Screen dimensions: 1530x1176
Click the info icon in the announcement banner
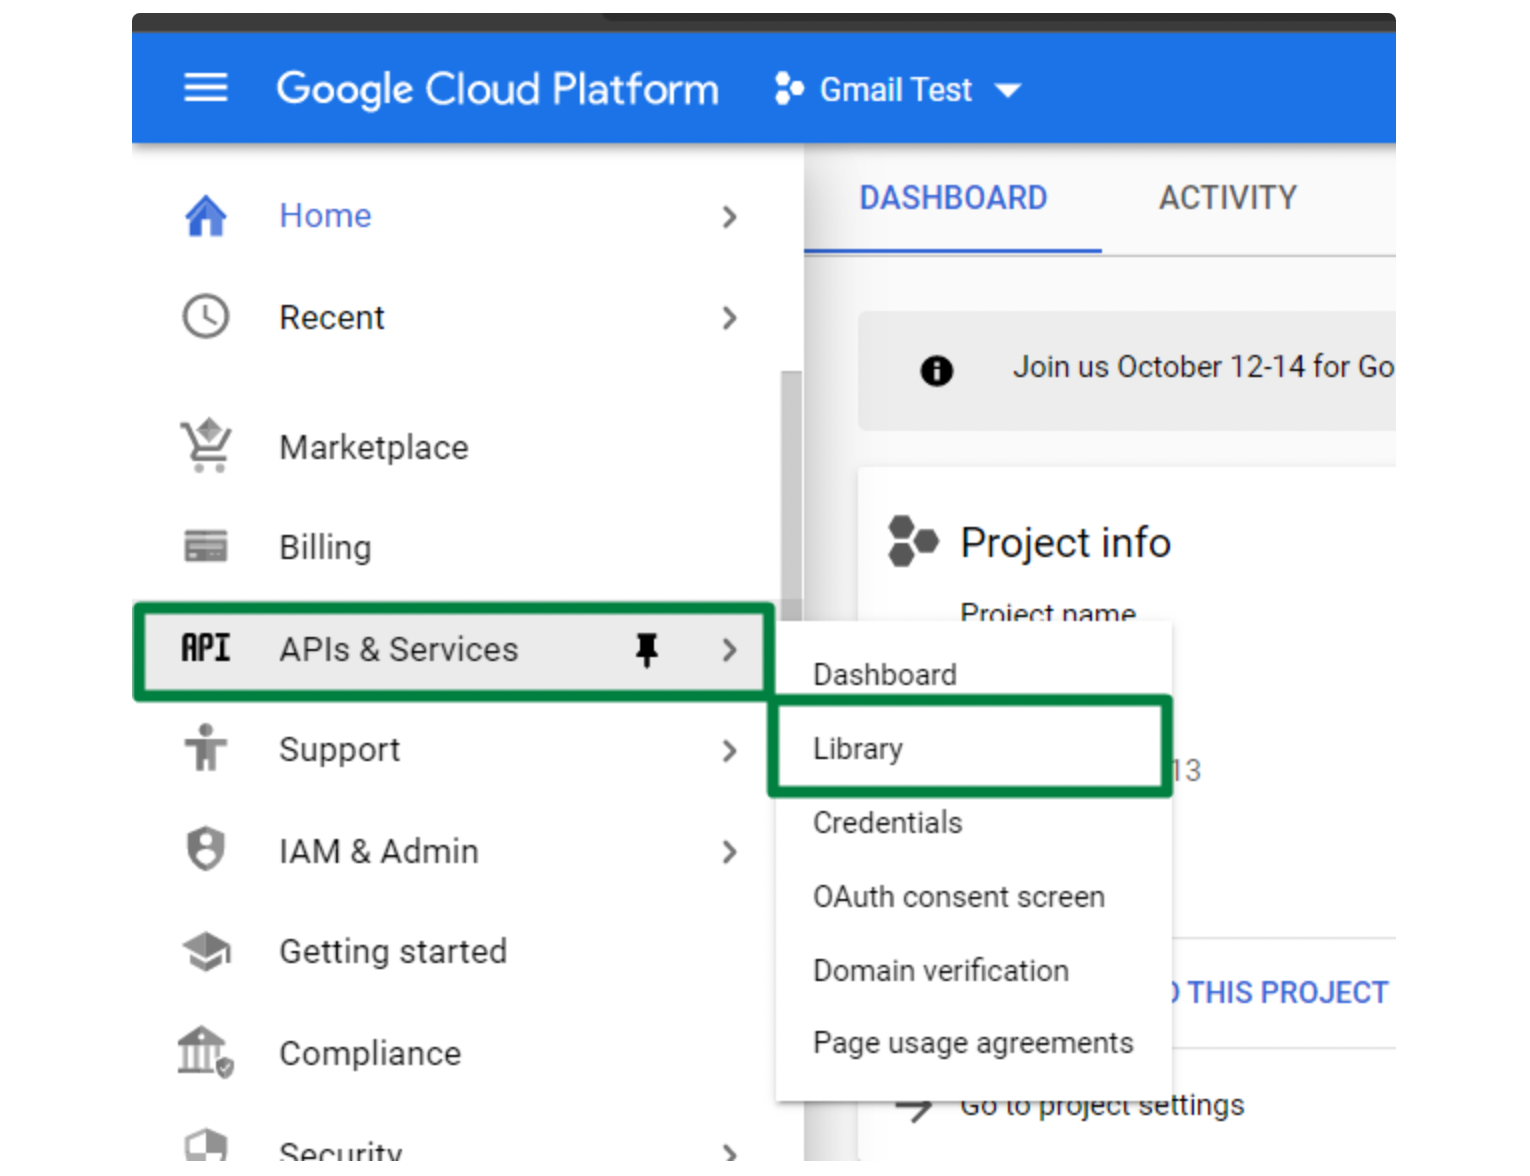936,371
